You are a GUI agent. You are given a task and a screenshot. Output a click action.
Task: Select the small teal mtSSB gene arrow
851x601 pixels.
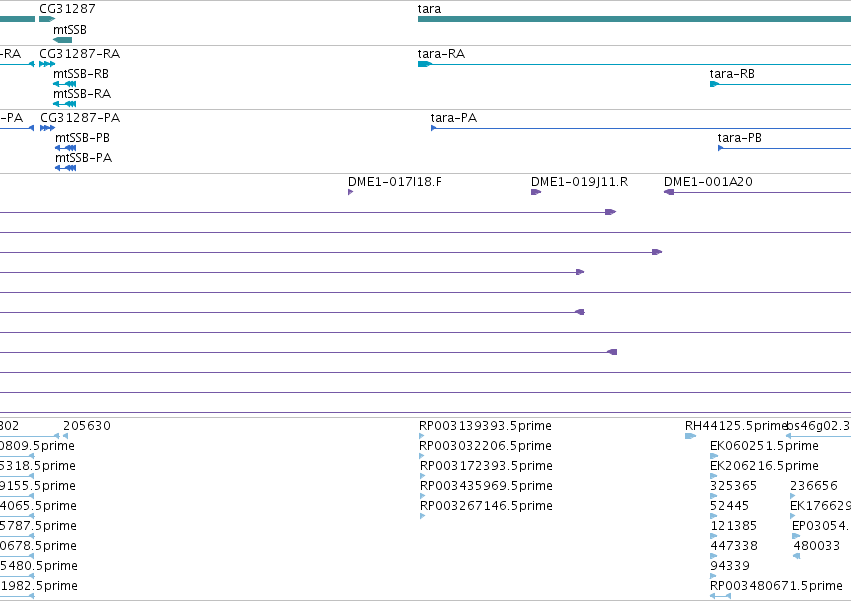62,40
